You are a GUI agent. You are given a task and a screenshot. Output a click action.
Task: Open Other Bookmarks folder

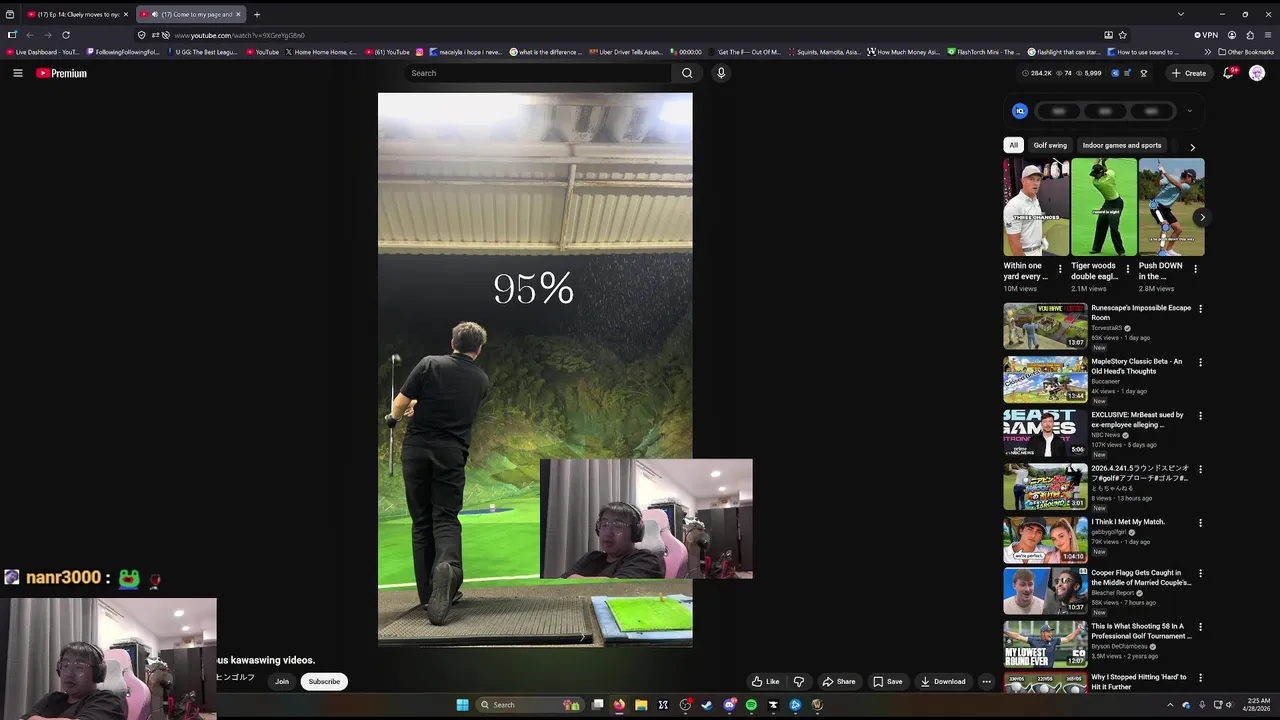pos(1246,52)
